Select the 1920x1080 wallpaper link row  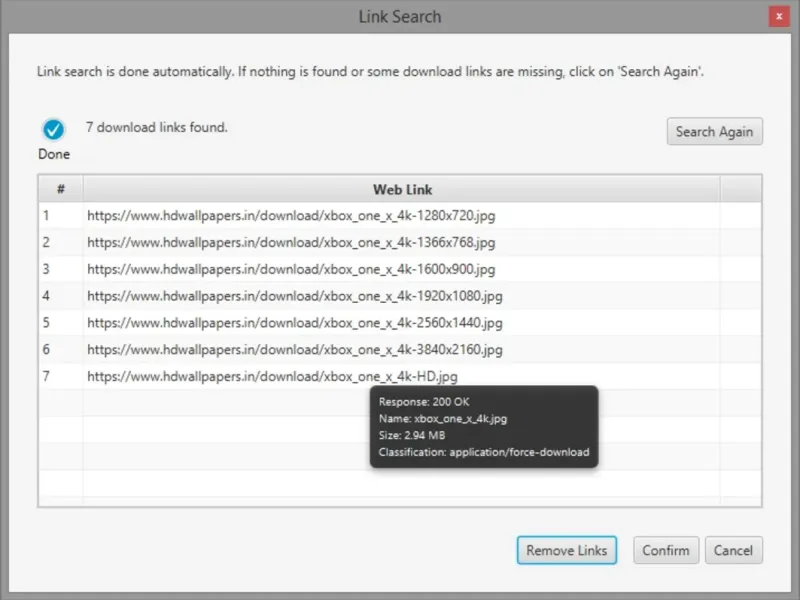coord(399,296)
